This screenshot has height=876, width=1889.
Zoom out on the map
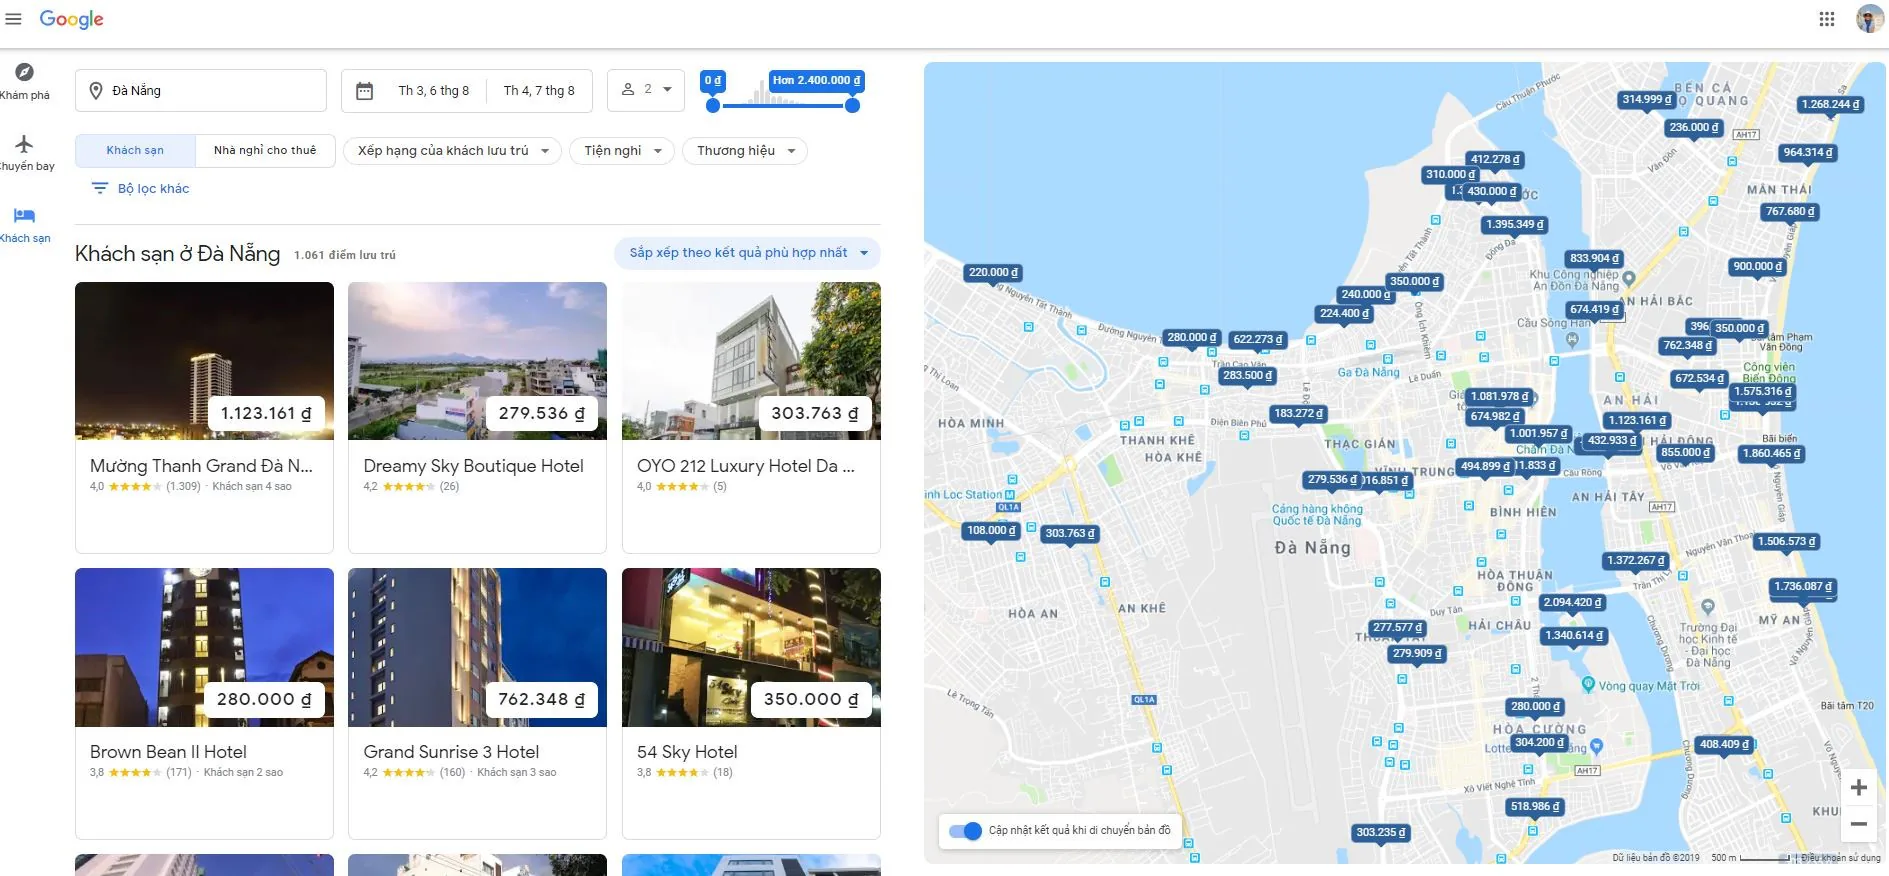[x=1858, y=825]
